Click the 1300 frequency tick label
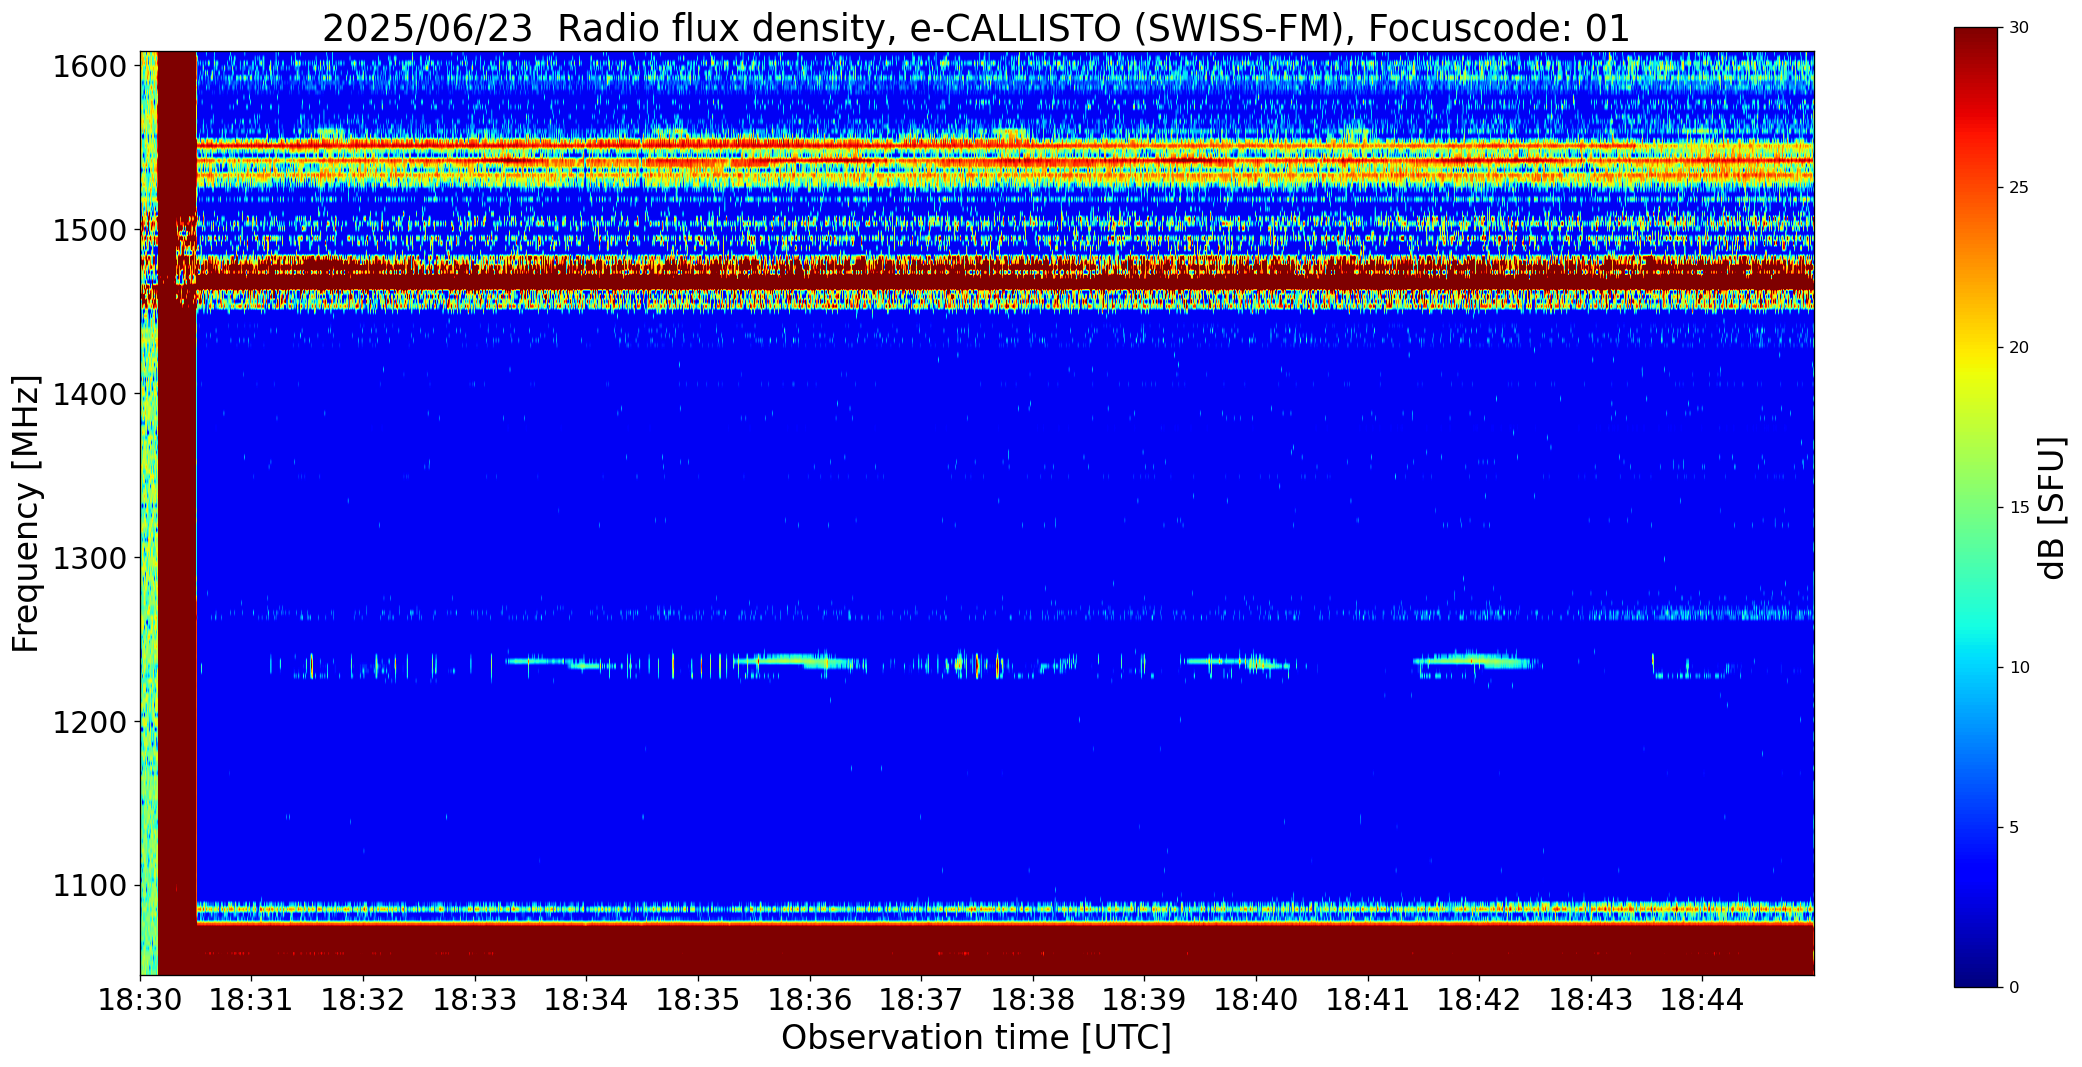 click(92, 558)
